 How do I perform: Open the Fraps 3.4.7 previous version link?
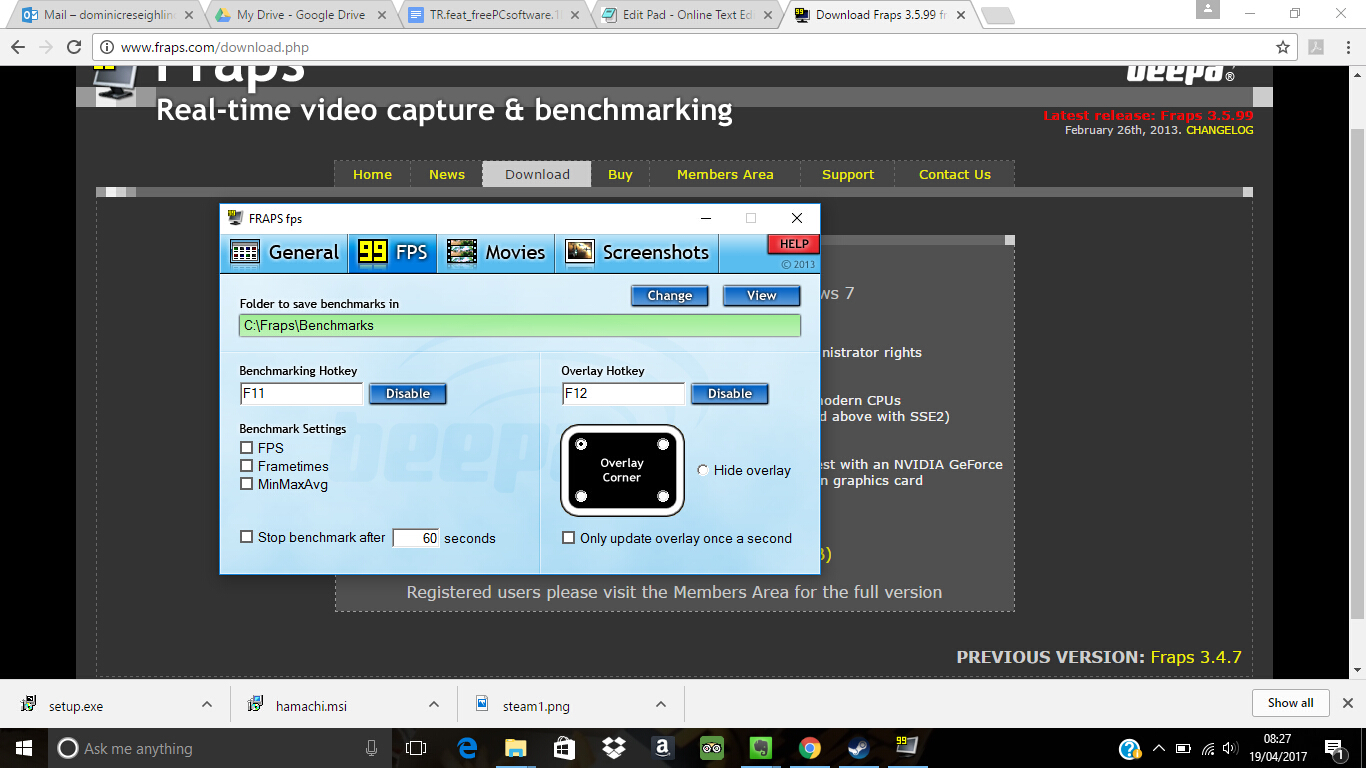[x=1196, y=657]
